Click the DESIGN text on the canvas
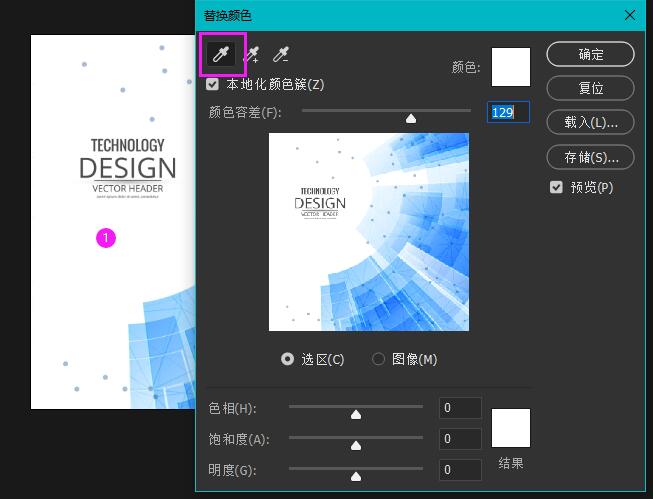653x499 pixels. (x=127, y=168)
